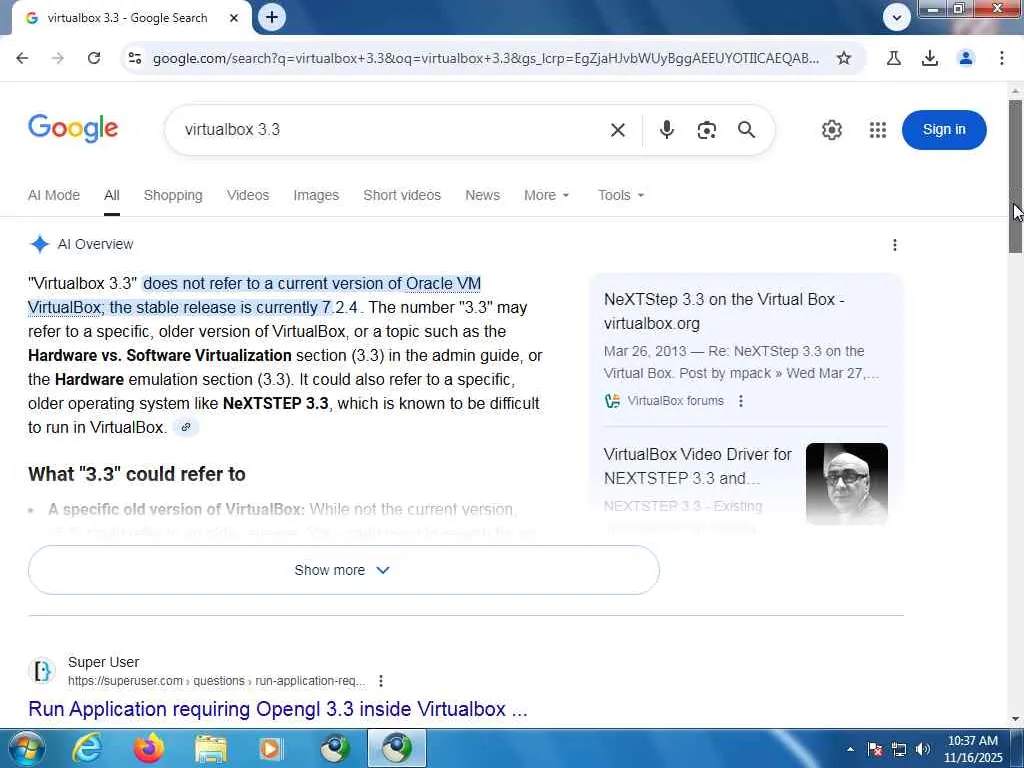The height and width of the screenshot is (768, 1024).
Task: Open Run Application requiring Opengl 3.3 result
Action: 278,709
